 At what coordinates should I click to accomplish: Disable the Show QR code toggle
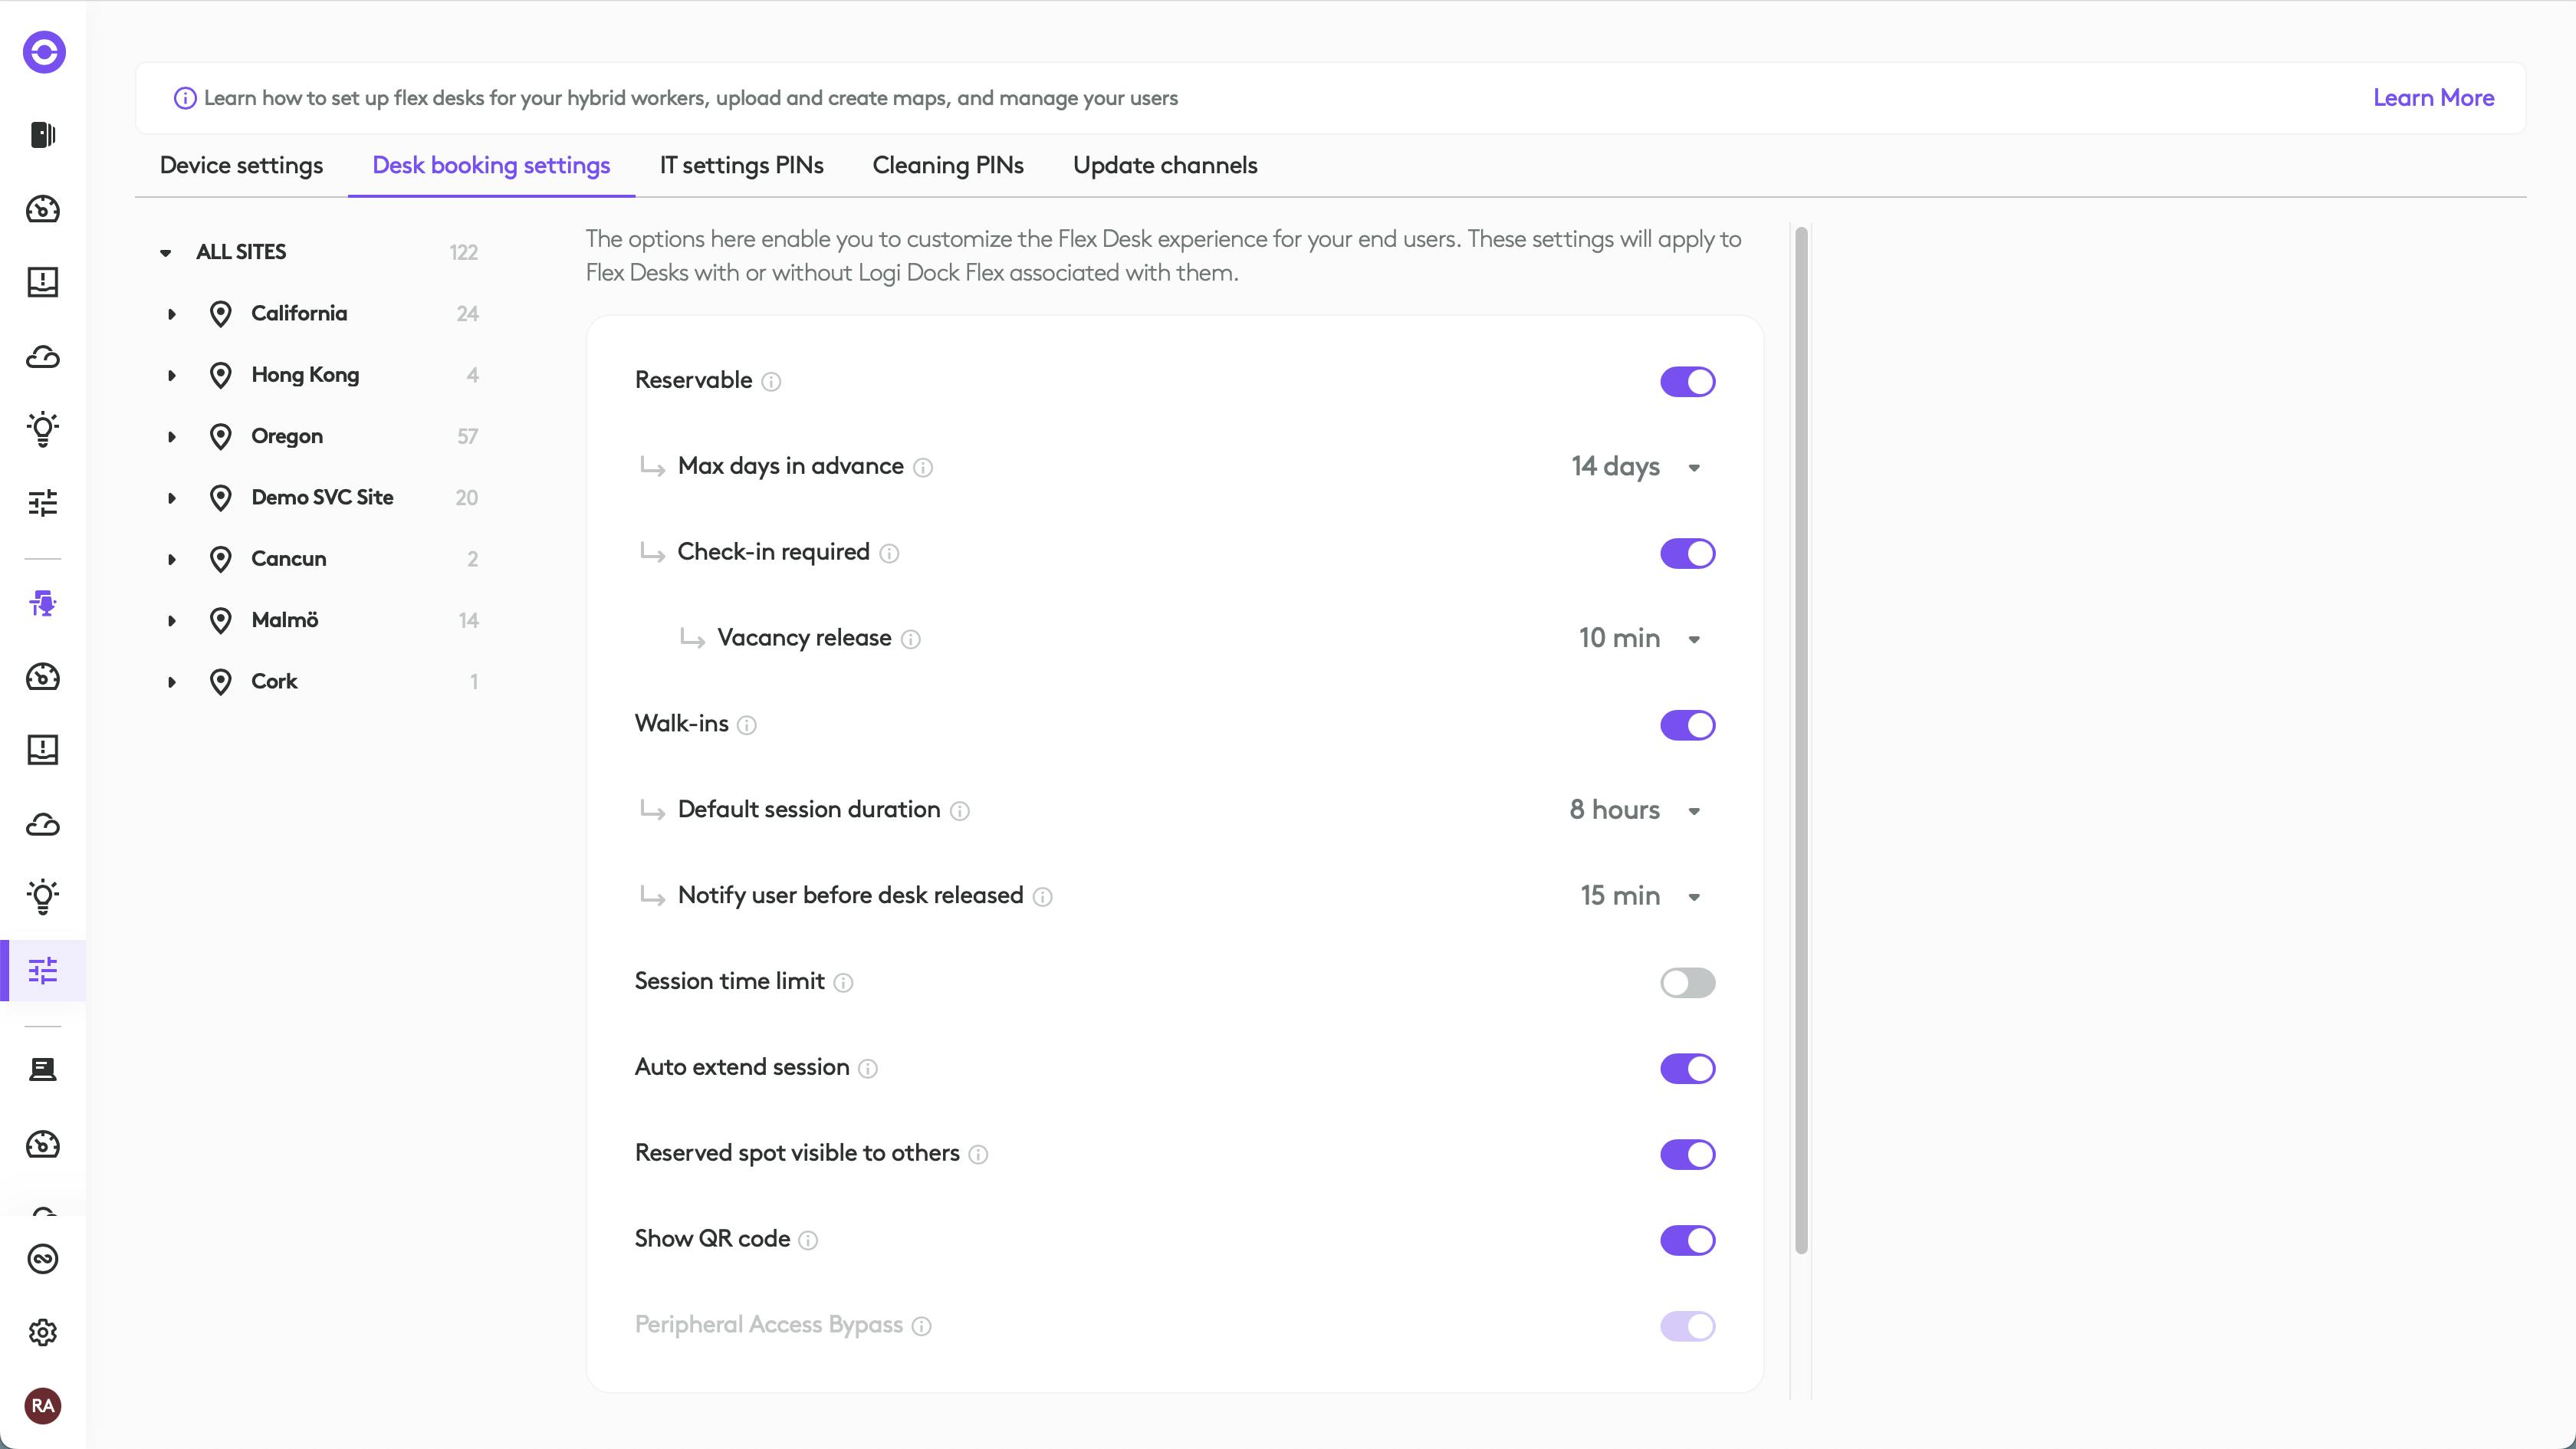pyautogui.click(x=1687, y=1240)
